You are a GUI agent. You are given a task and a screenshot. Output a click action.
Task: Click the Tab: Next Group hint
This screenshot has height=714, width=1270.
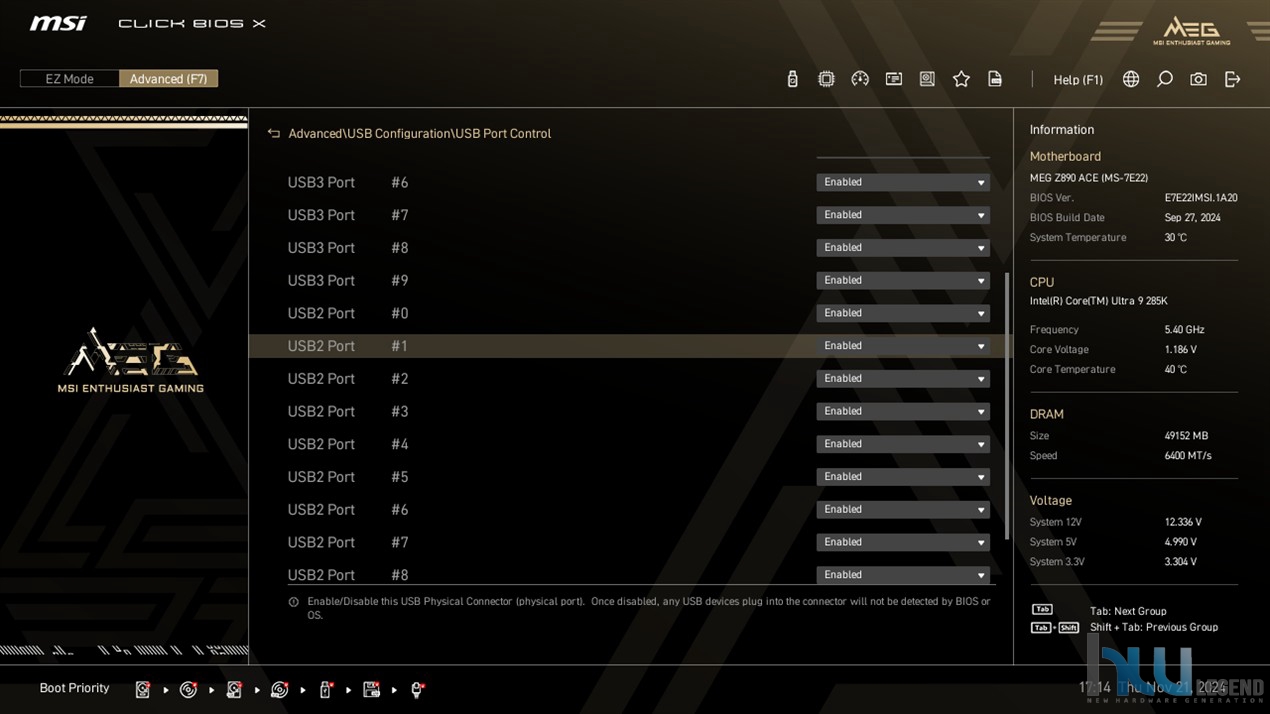(1128, 611)
